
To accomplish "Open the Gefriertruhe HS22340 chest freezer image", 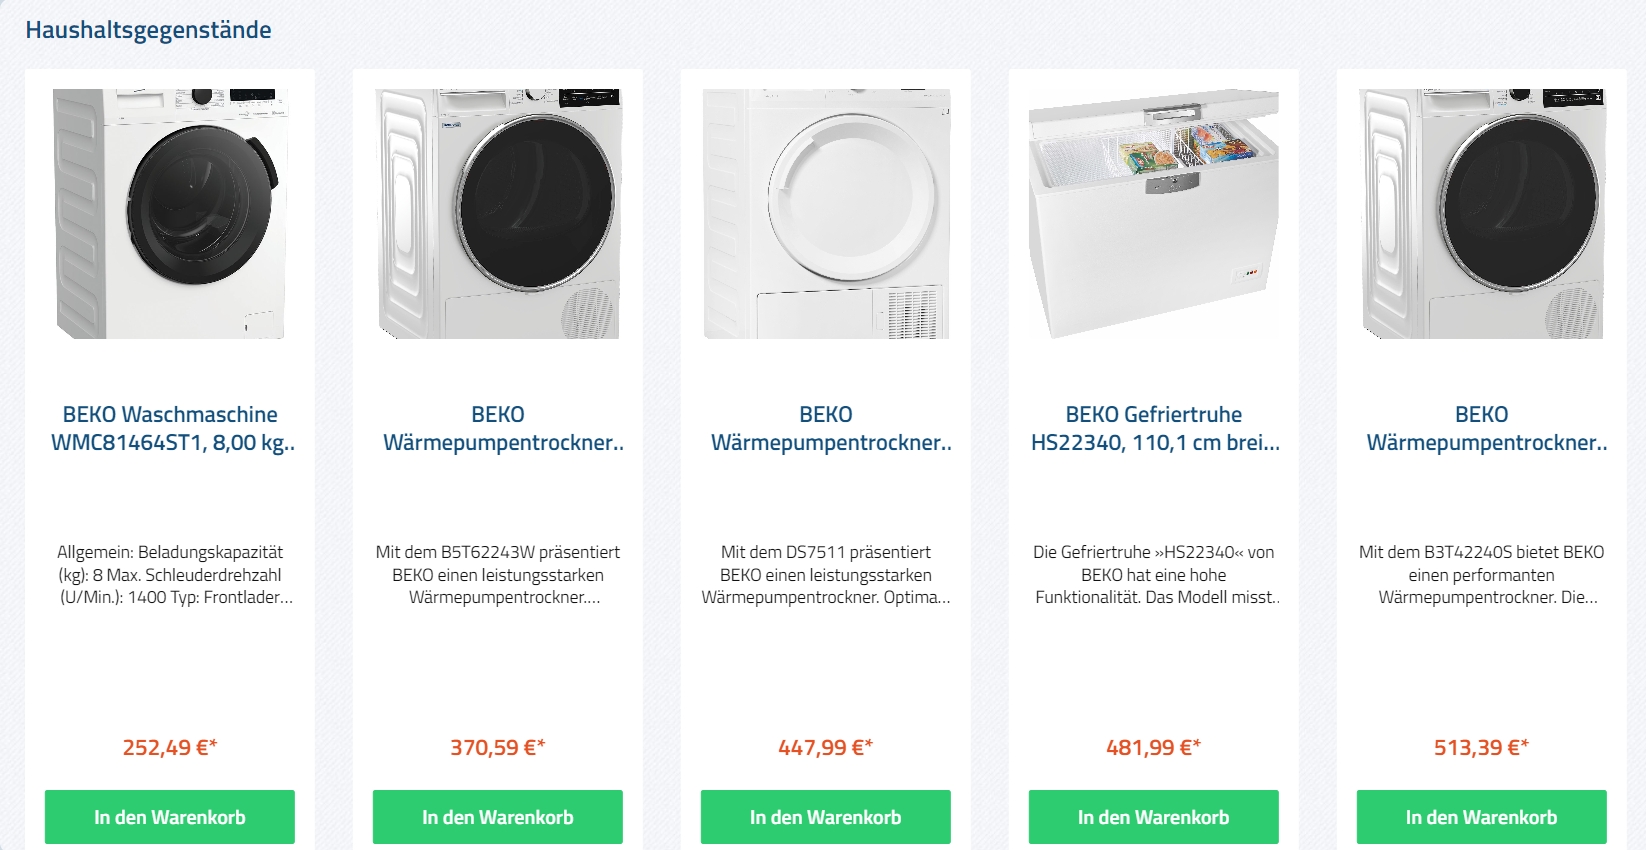I will click(1154, 214).
